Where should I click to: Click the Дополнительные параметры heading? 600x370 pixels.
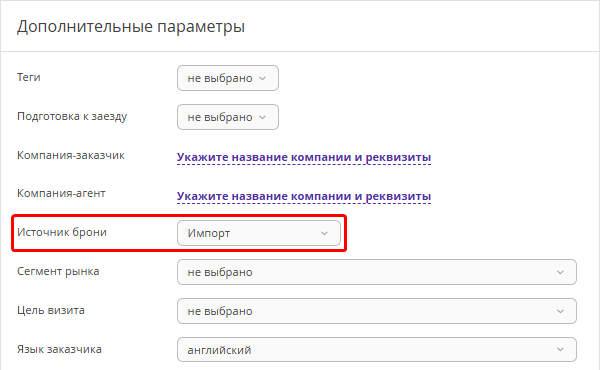(131, 27)
